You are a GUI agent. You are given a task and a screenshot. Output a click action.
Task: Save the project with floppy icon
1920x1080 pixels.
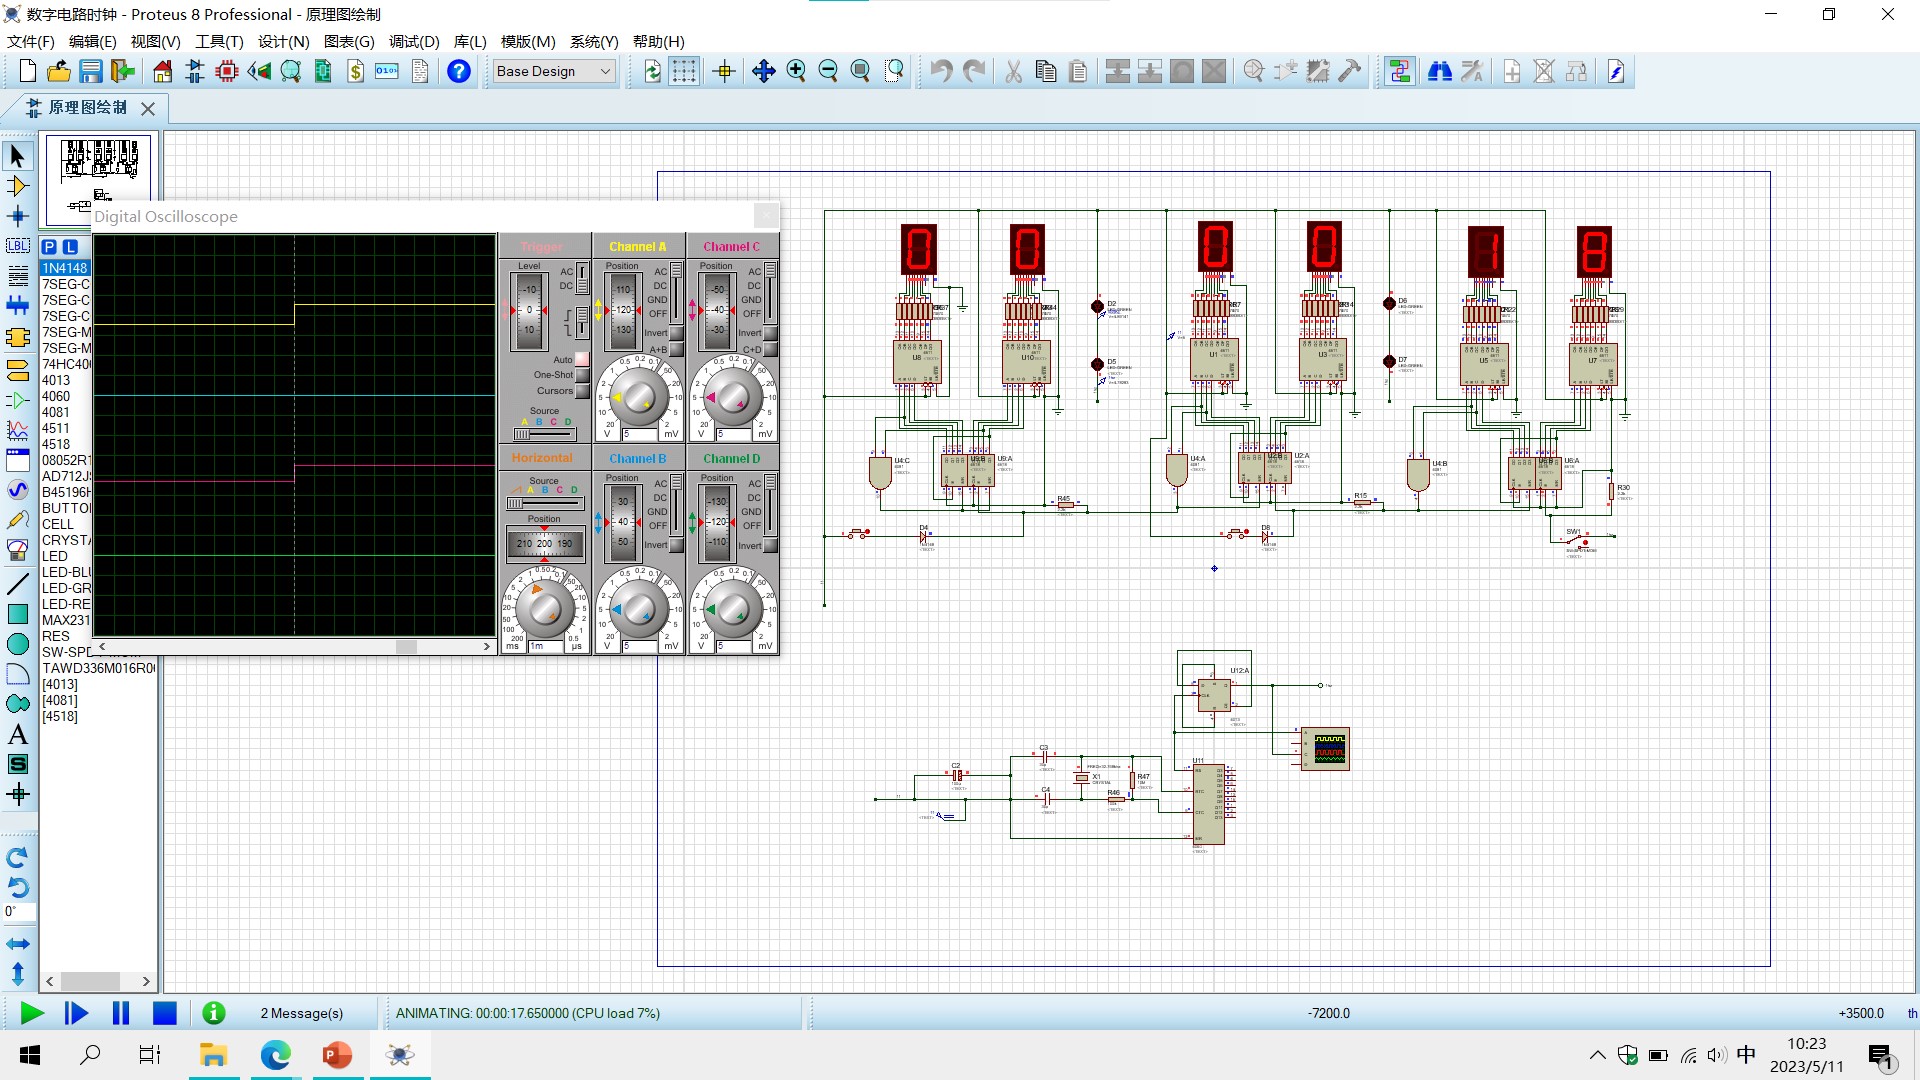pyautogui.click(x=91, y=71)
